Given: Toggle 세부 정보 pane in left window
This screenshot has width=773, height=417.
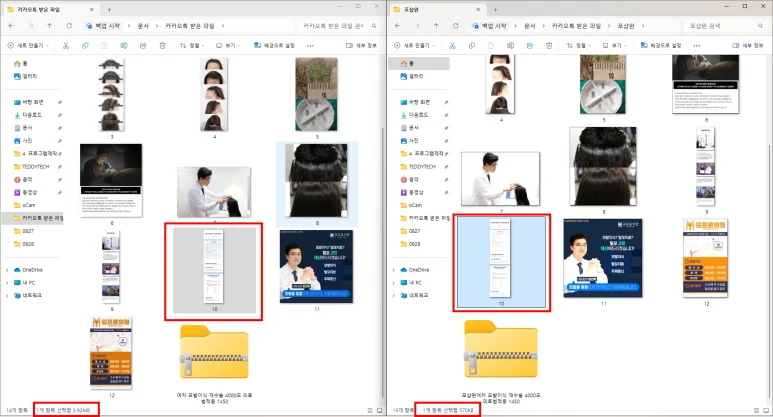Looking at the screenshot, I should 361,45.
